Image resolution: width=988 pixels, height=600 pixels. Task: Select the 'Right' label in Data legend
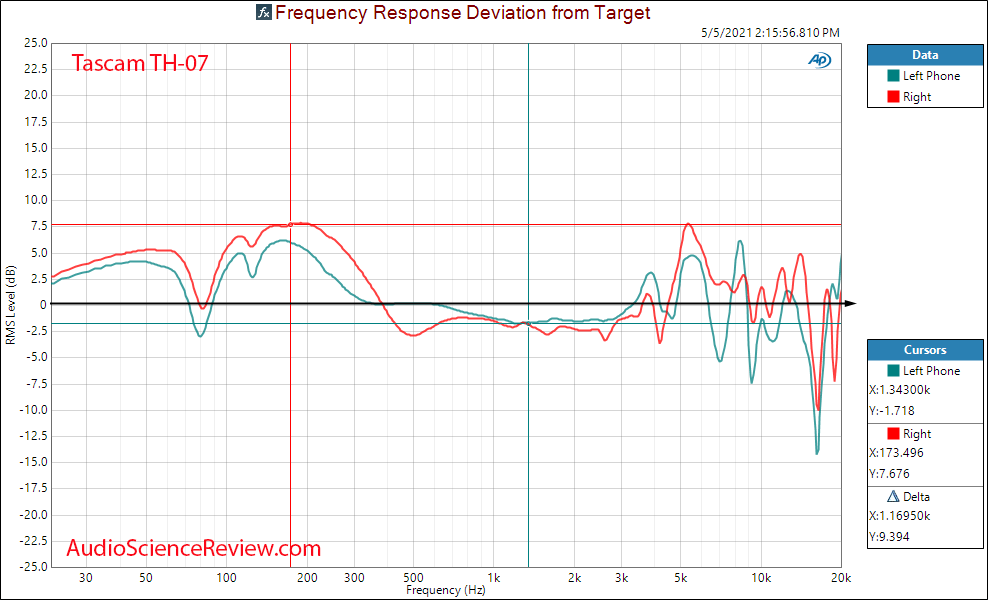(x=917, y=97)
